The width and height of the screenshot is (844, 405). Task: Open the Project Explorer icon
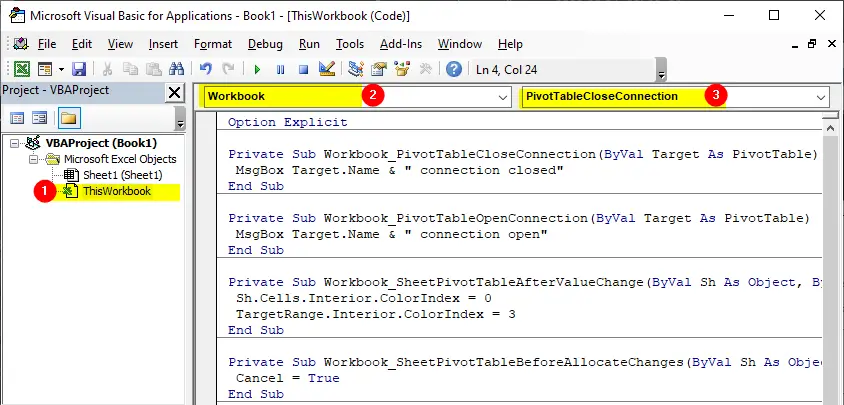(355, 69)
